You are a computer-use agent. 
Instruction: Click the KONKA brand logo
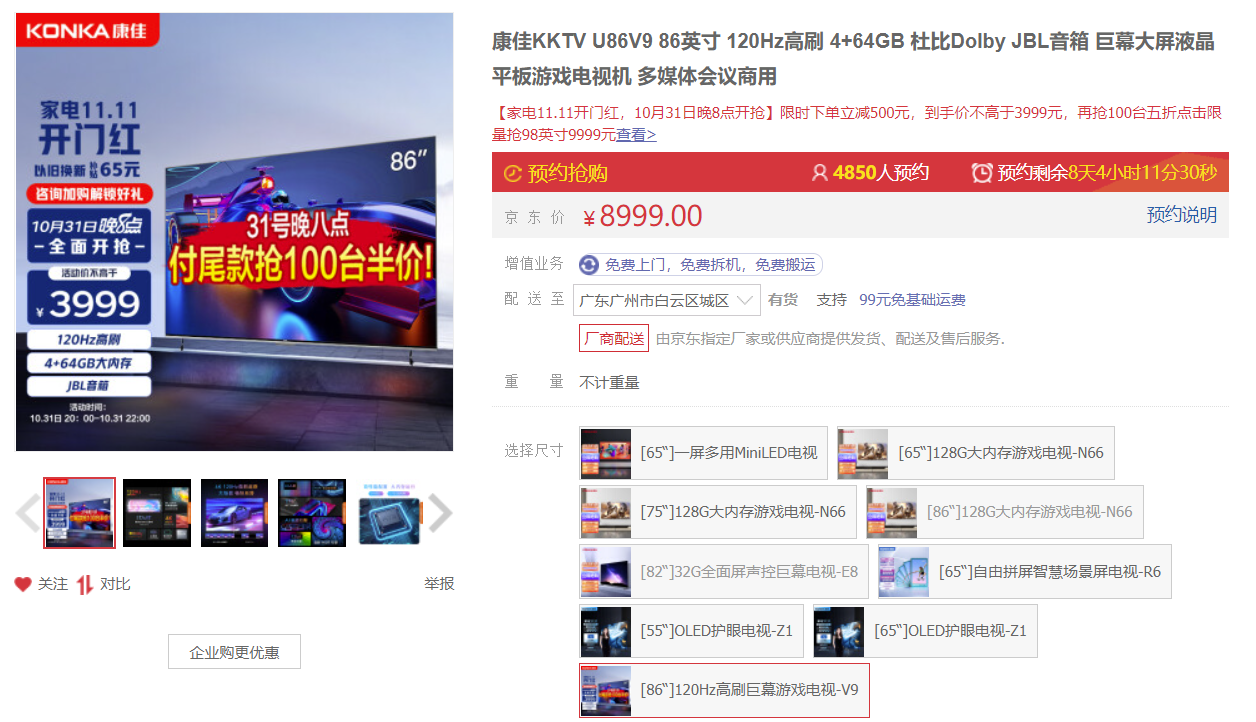click(x=85, y=31)
